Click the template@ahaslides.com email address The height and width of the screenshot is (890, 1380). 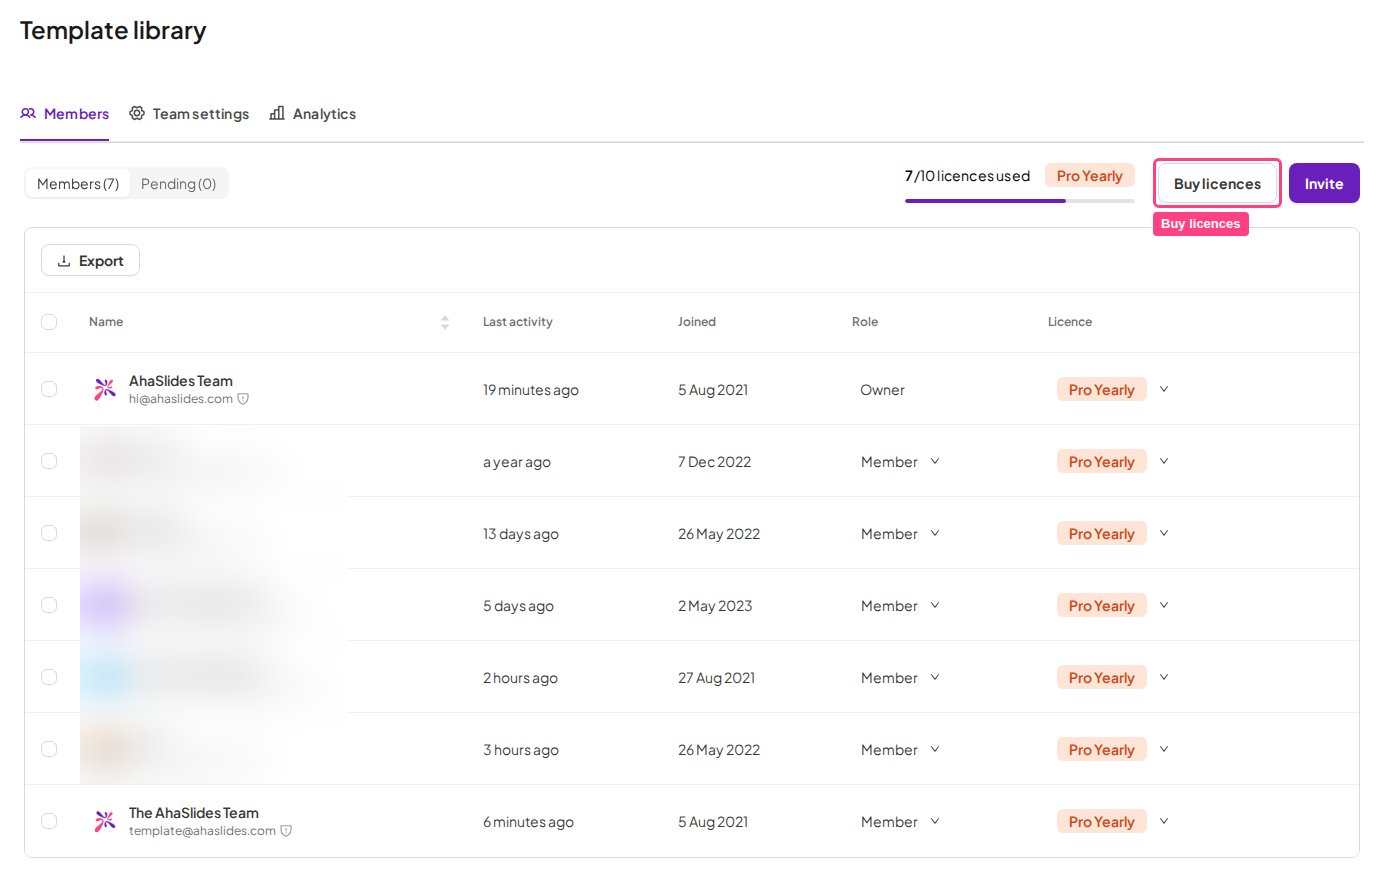click(202, 831)
